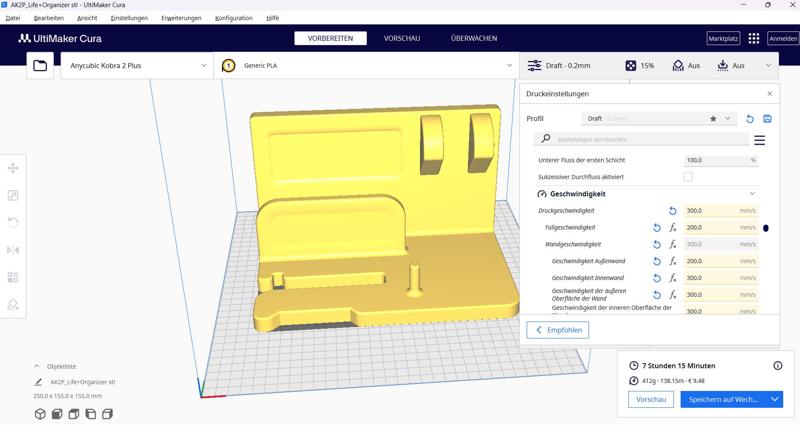The height and width of the screenshot is (425, 800).
Task: Open the Datei menu
Action: click(x=13, y=18)
